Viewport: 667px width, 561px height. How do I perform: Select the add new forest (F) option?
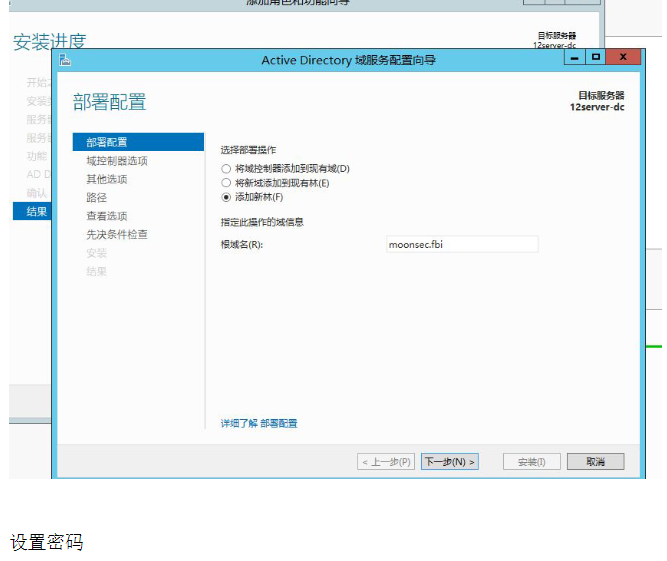point(252,197)
